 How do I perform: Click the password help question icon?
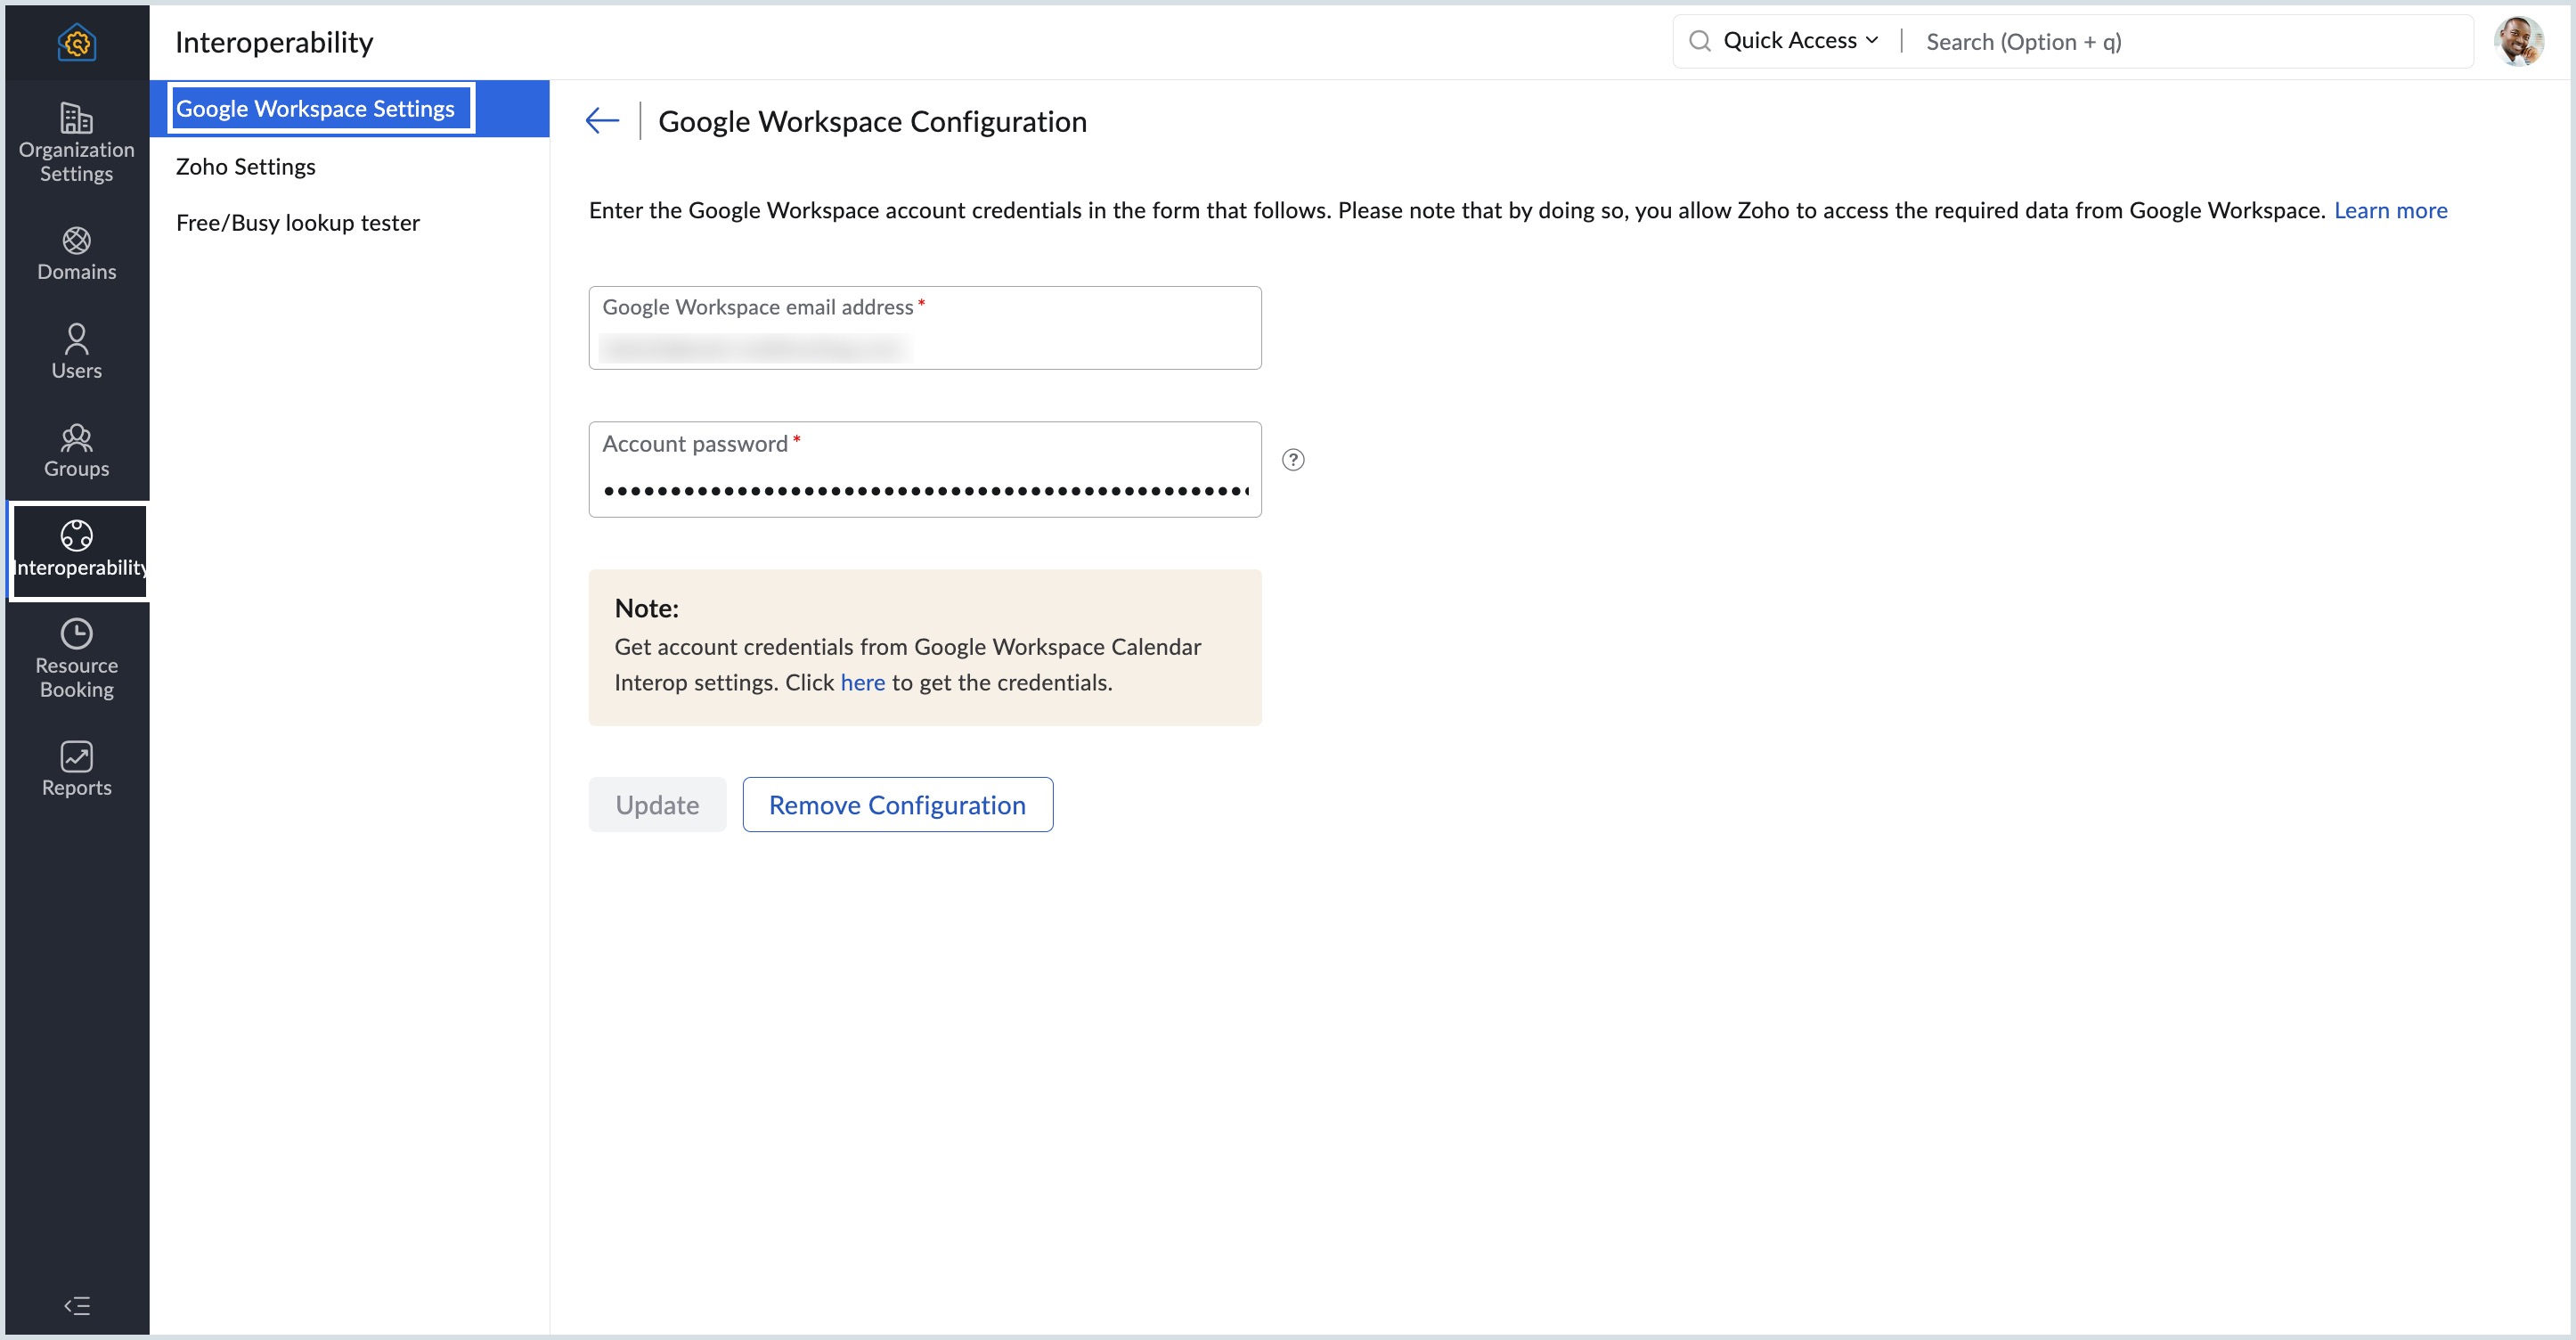[x=1293, y=459]
